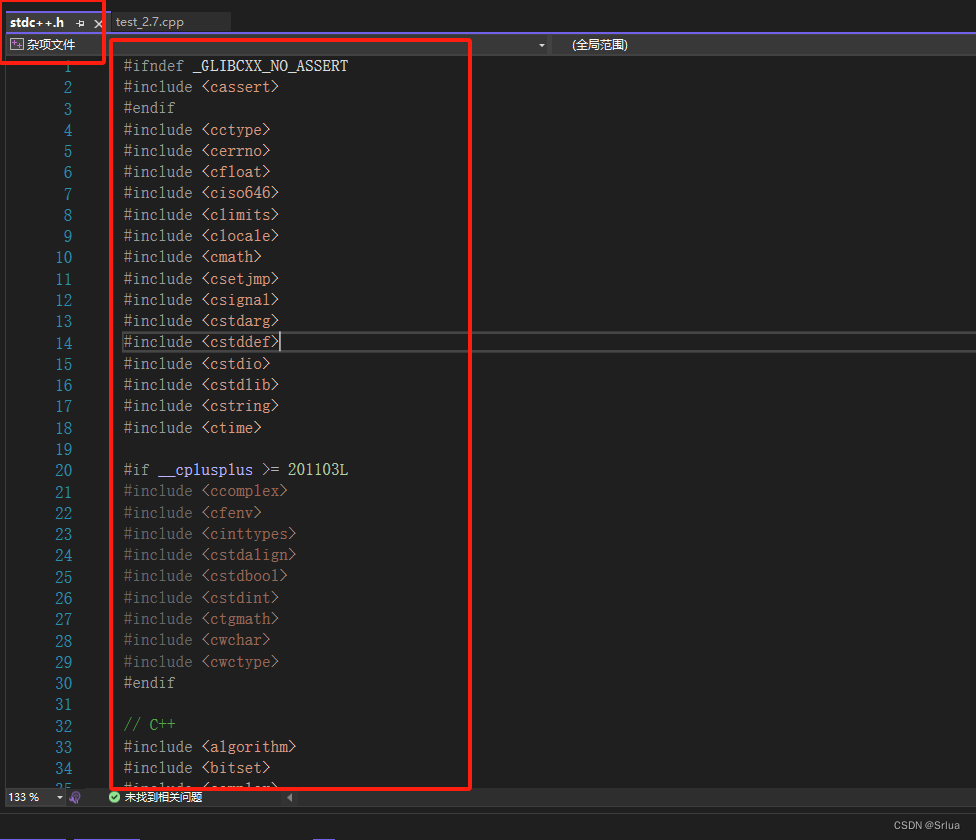Click the 未找到相关问题 status text
Viewport: 976px width, 840px height.
click(163, 797)
